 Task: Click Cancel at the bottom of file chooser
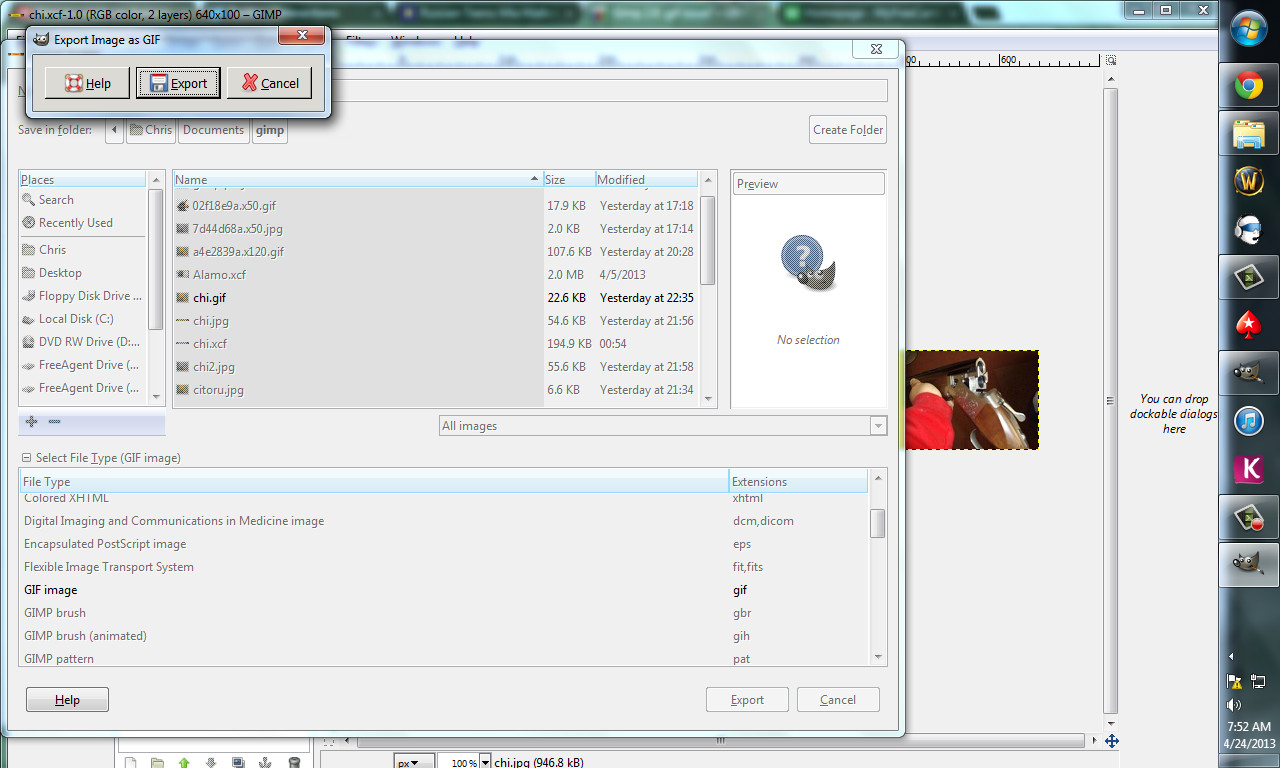[x=838, y=700]
